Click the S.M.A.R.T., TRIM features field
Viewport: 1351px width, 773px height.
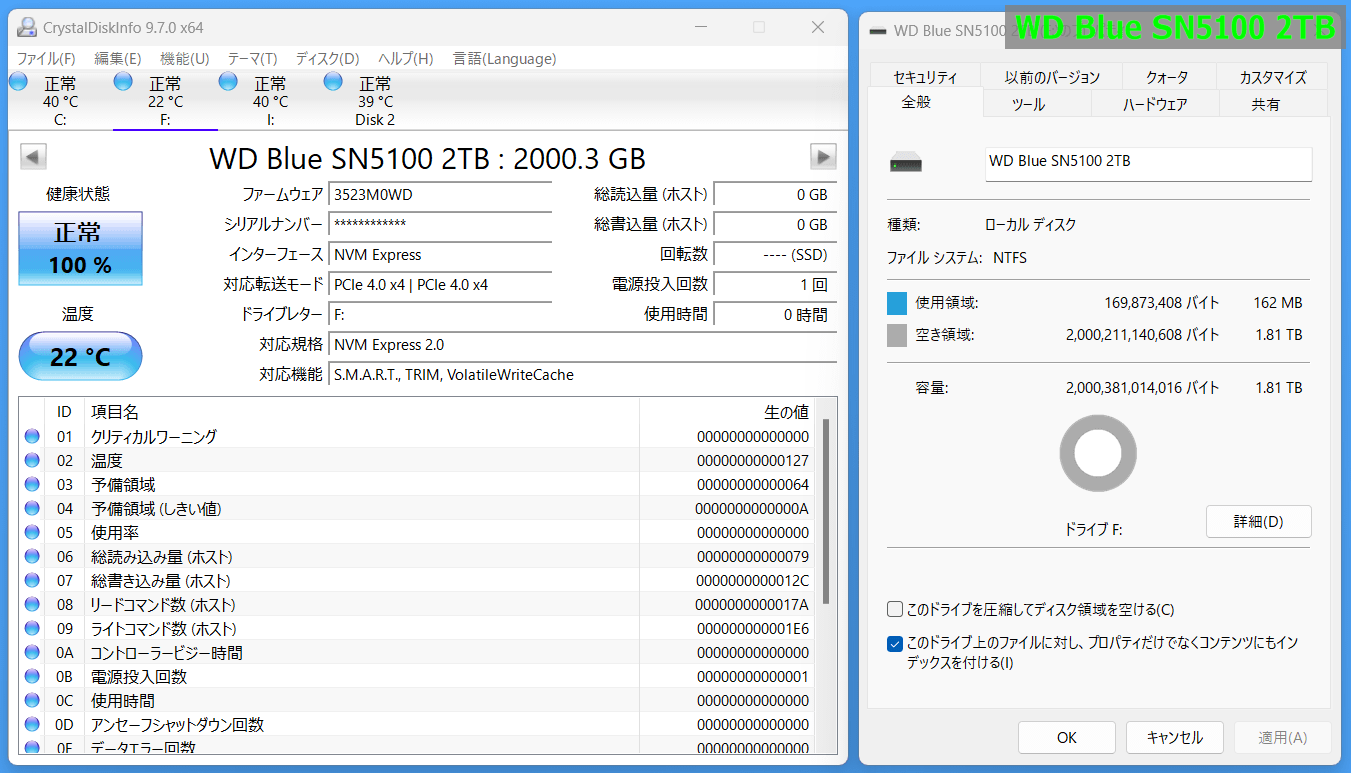(x=583, y=375)
